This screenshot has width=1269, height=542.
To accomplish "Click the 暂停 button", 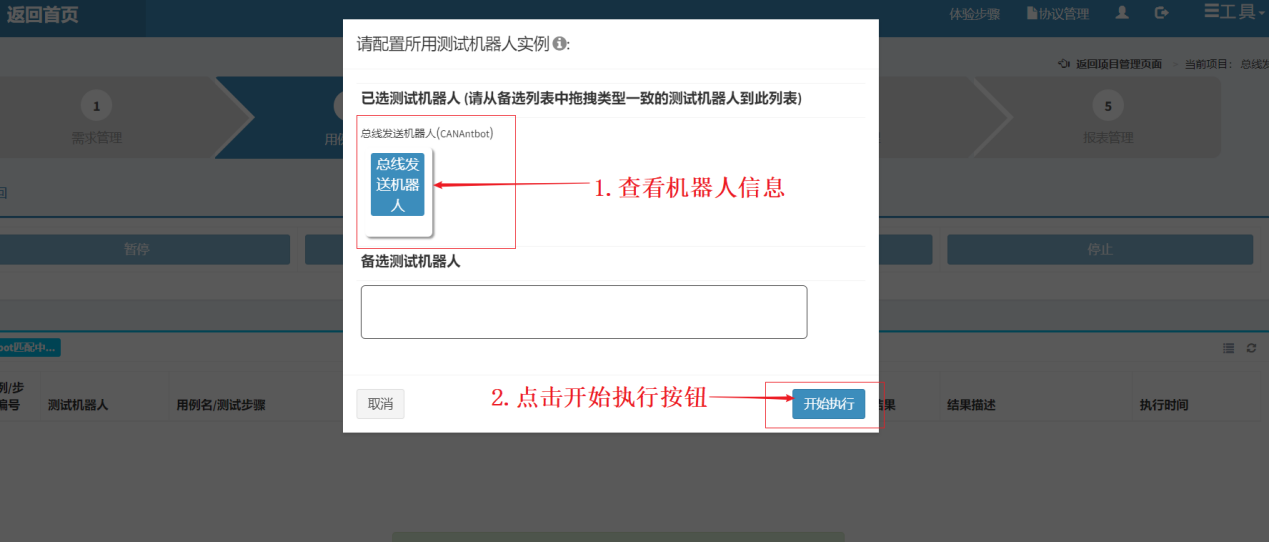I will (137, 249).
